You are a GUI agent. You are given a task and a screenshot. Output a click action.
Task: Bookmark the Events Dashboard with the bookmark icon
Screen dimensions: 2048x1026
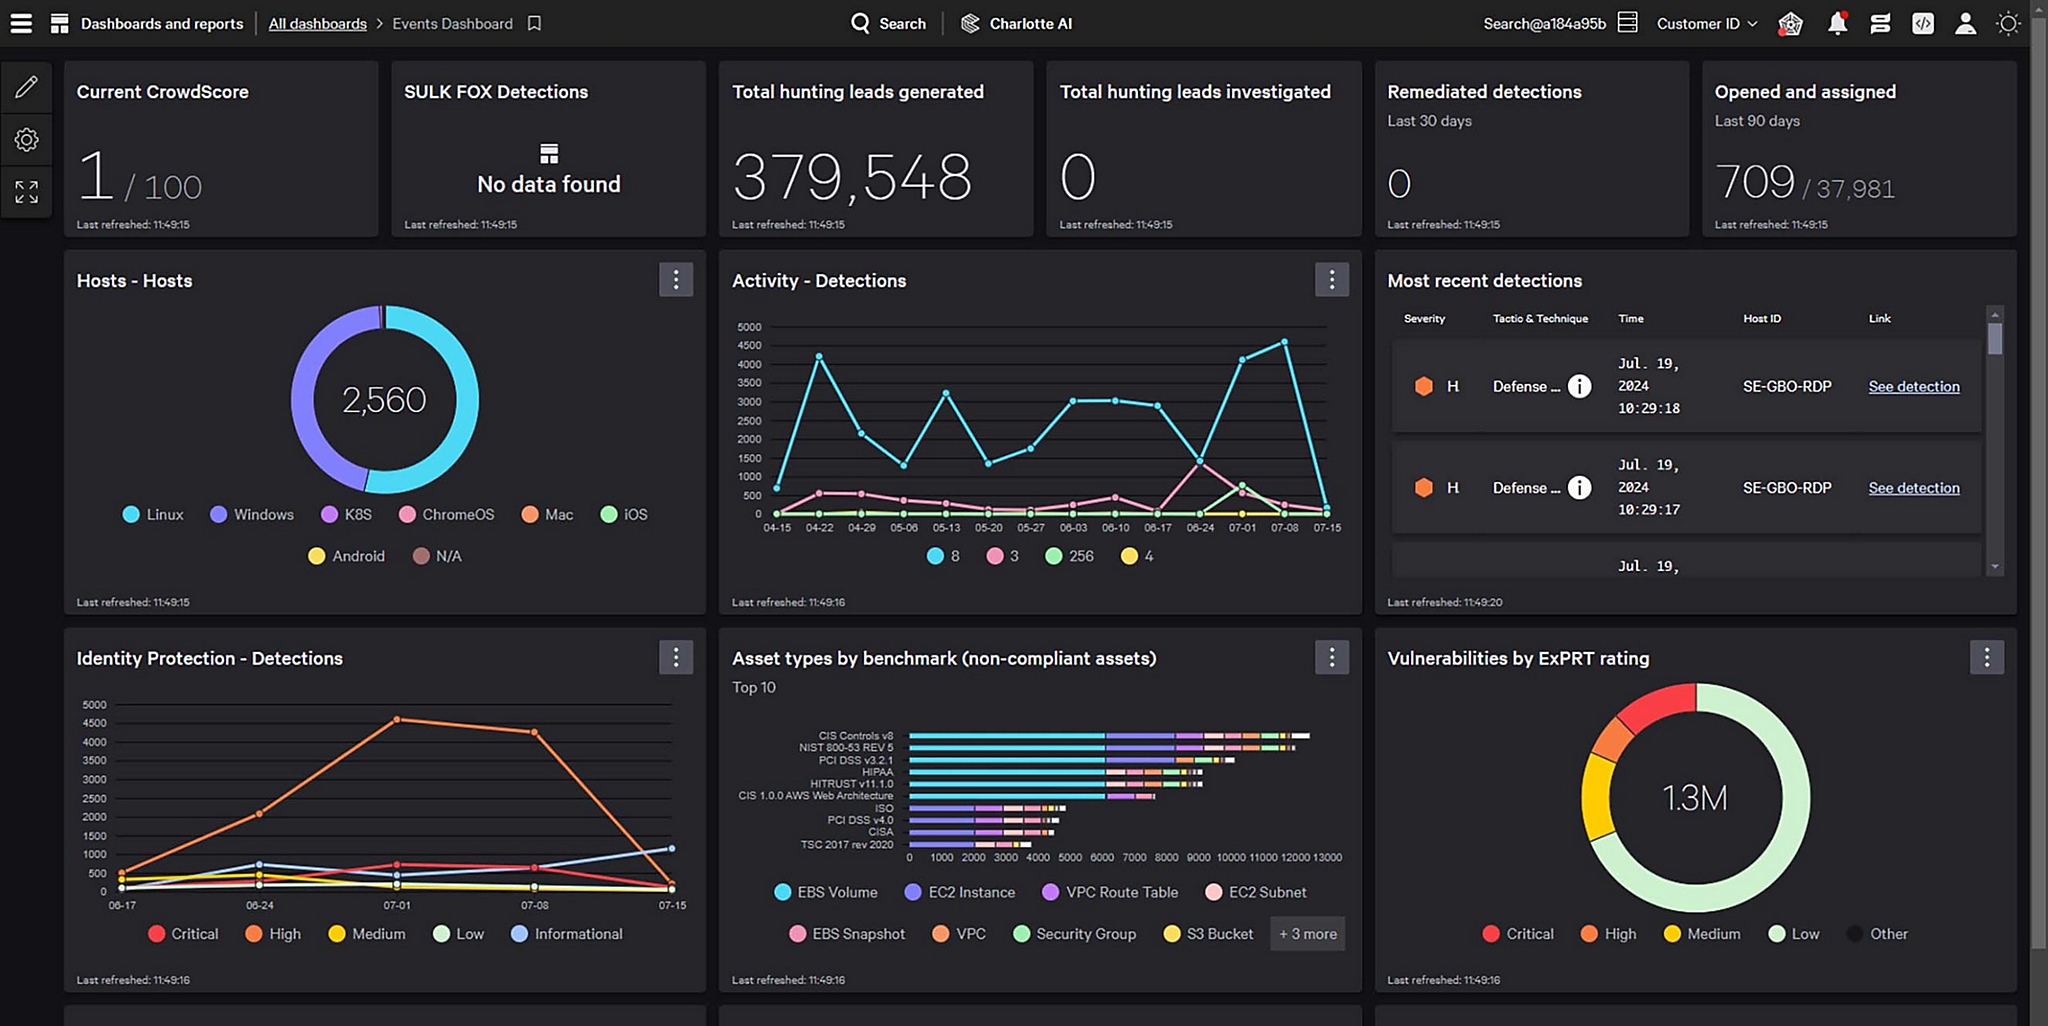[x=534, y=23]
